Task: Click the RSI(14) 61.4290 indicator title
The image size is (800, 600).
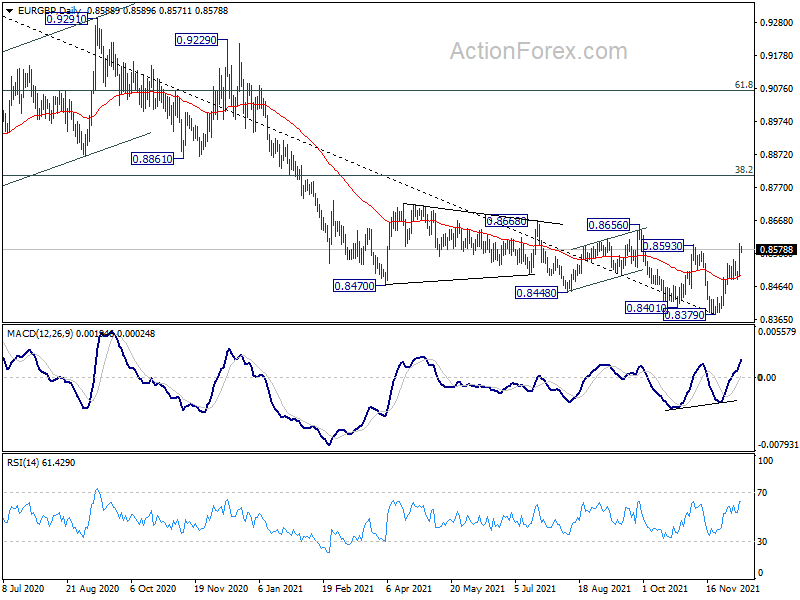Action: click(41, 463)
